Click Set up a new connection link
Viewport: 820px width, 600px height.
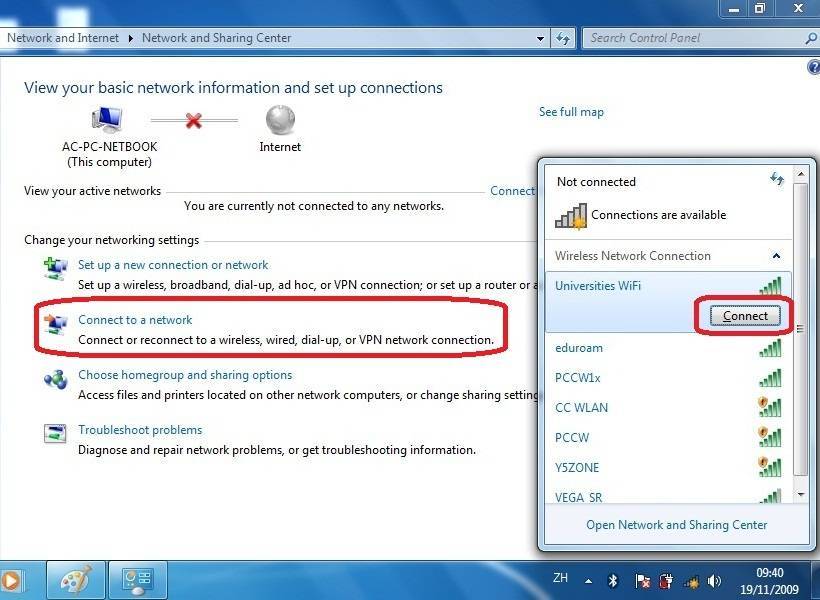[173, 265]
